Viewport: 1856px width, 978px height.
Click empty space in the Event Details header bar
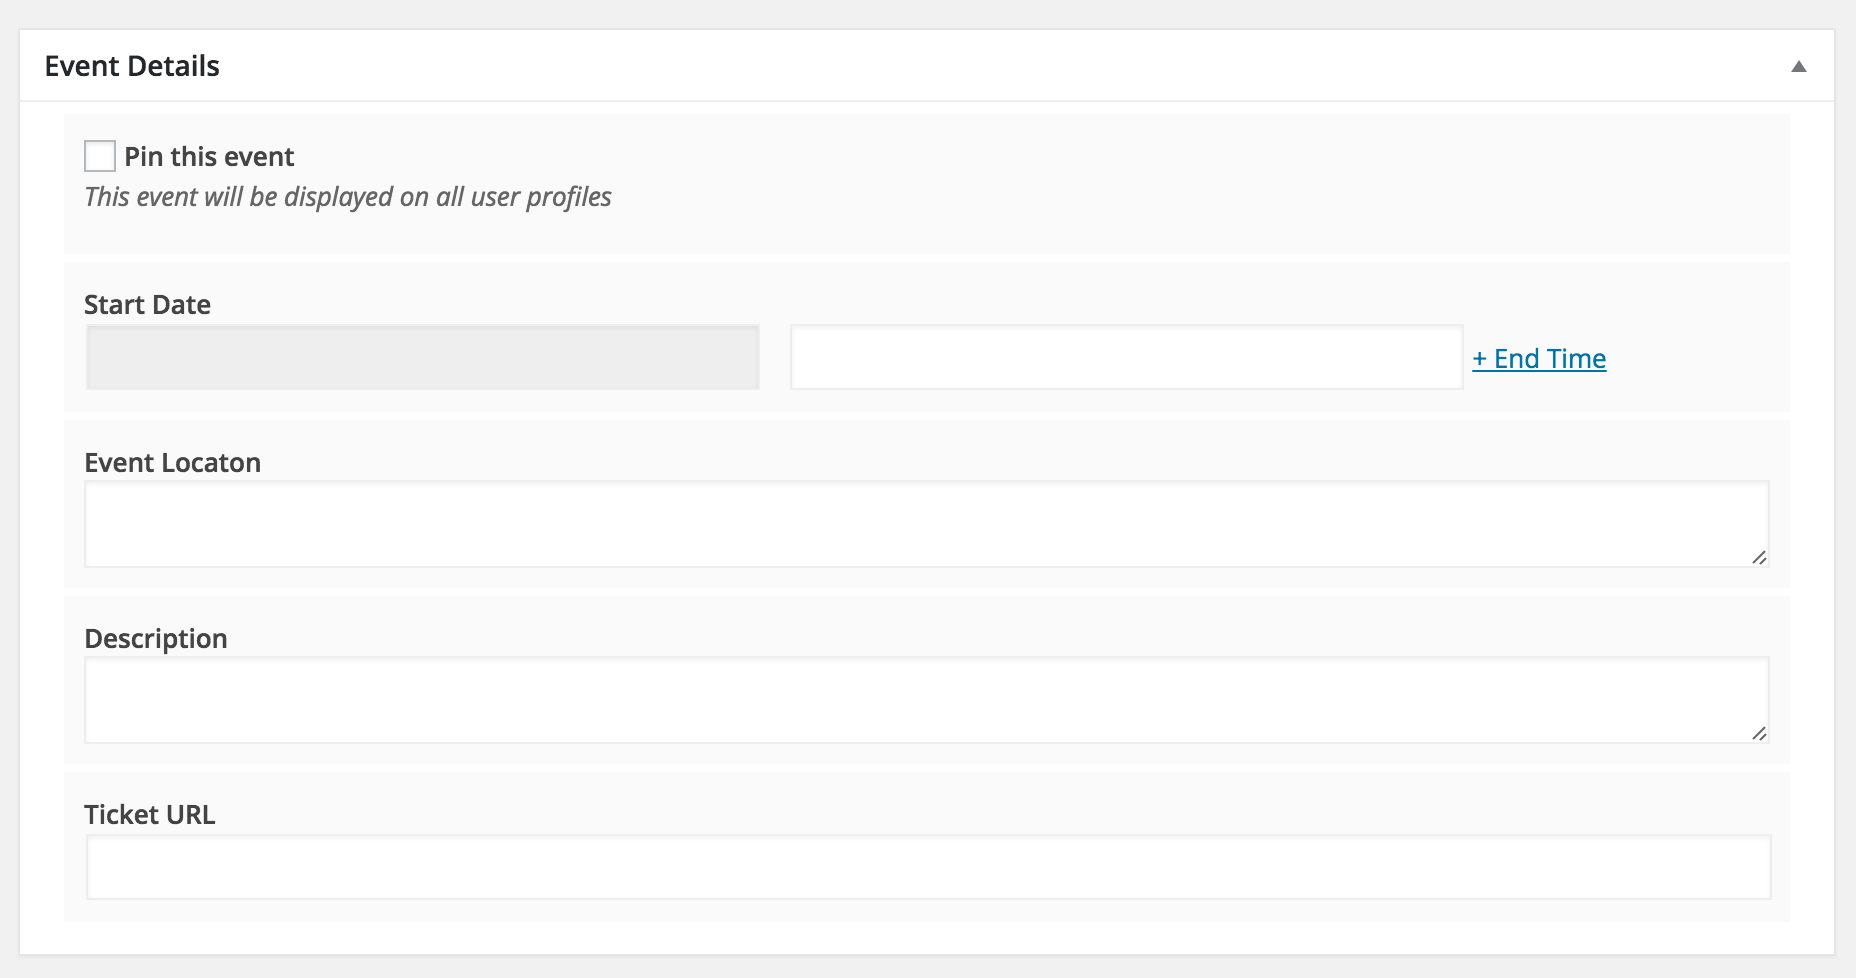coord(1000,66)
